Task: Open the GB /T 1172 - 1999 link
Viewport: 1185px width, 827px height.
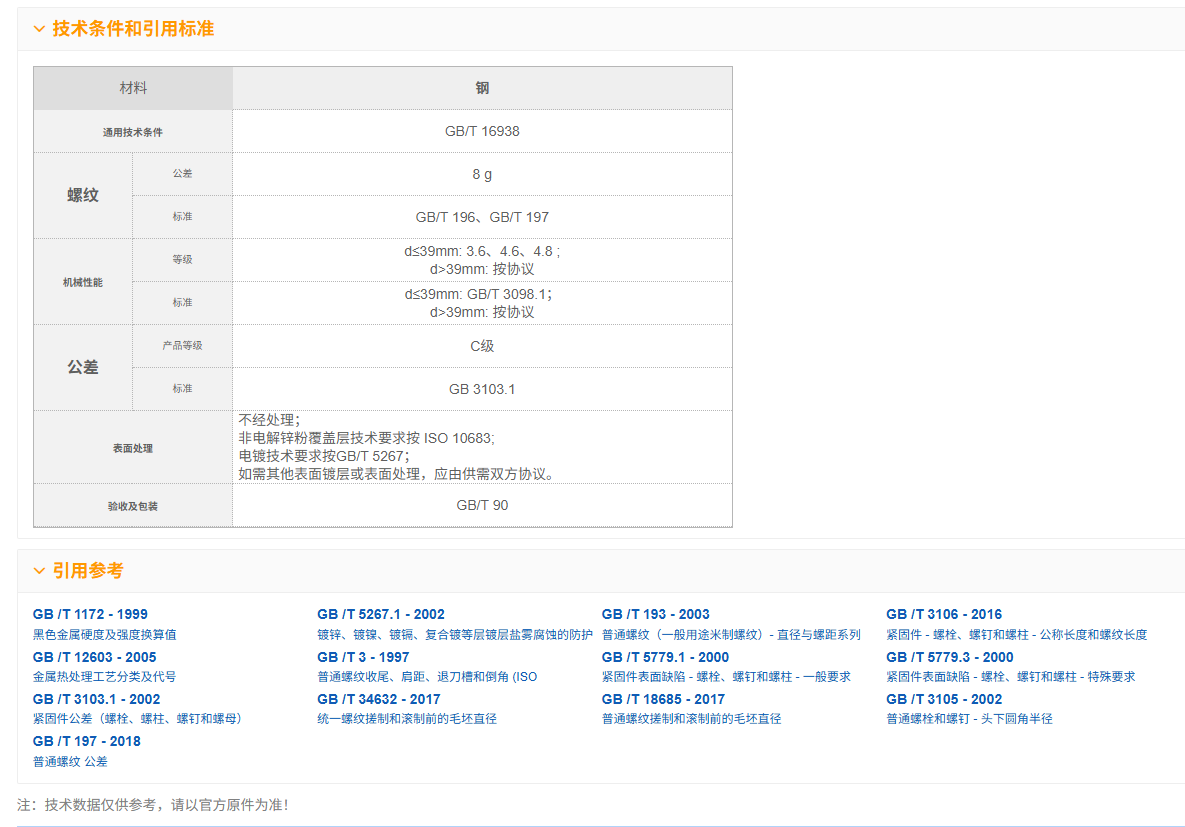Action: (90, 614)
